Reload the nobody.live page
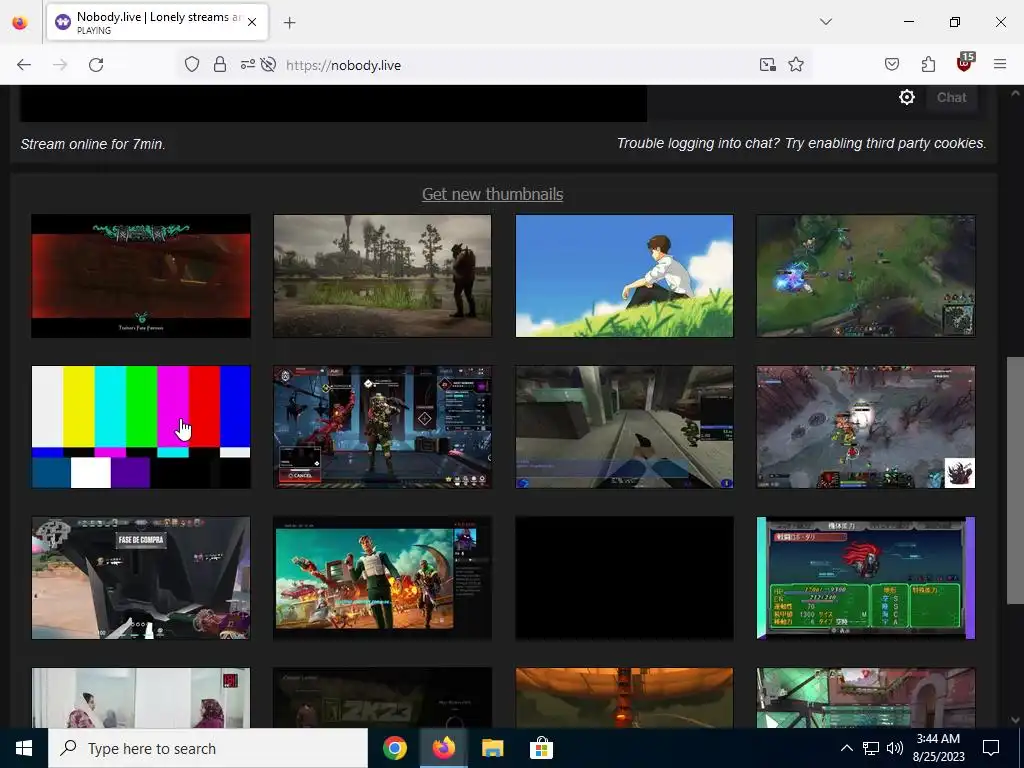 [x=96, y=65]
